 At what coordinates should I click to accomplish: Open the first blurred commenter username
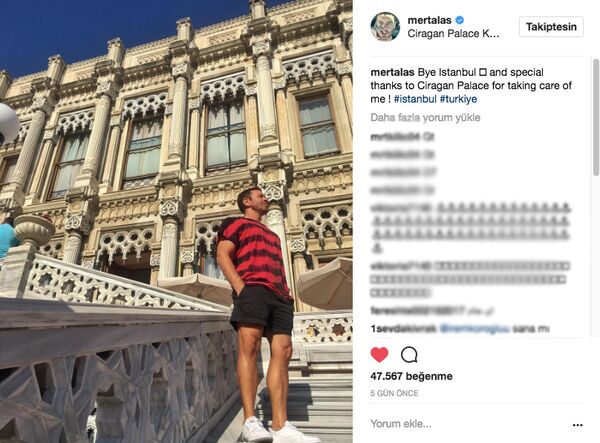pyautogui.click(x=395, y=137)
